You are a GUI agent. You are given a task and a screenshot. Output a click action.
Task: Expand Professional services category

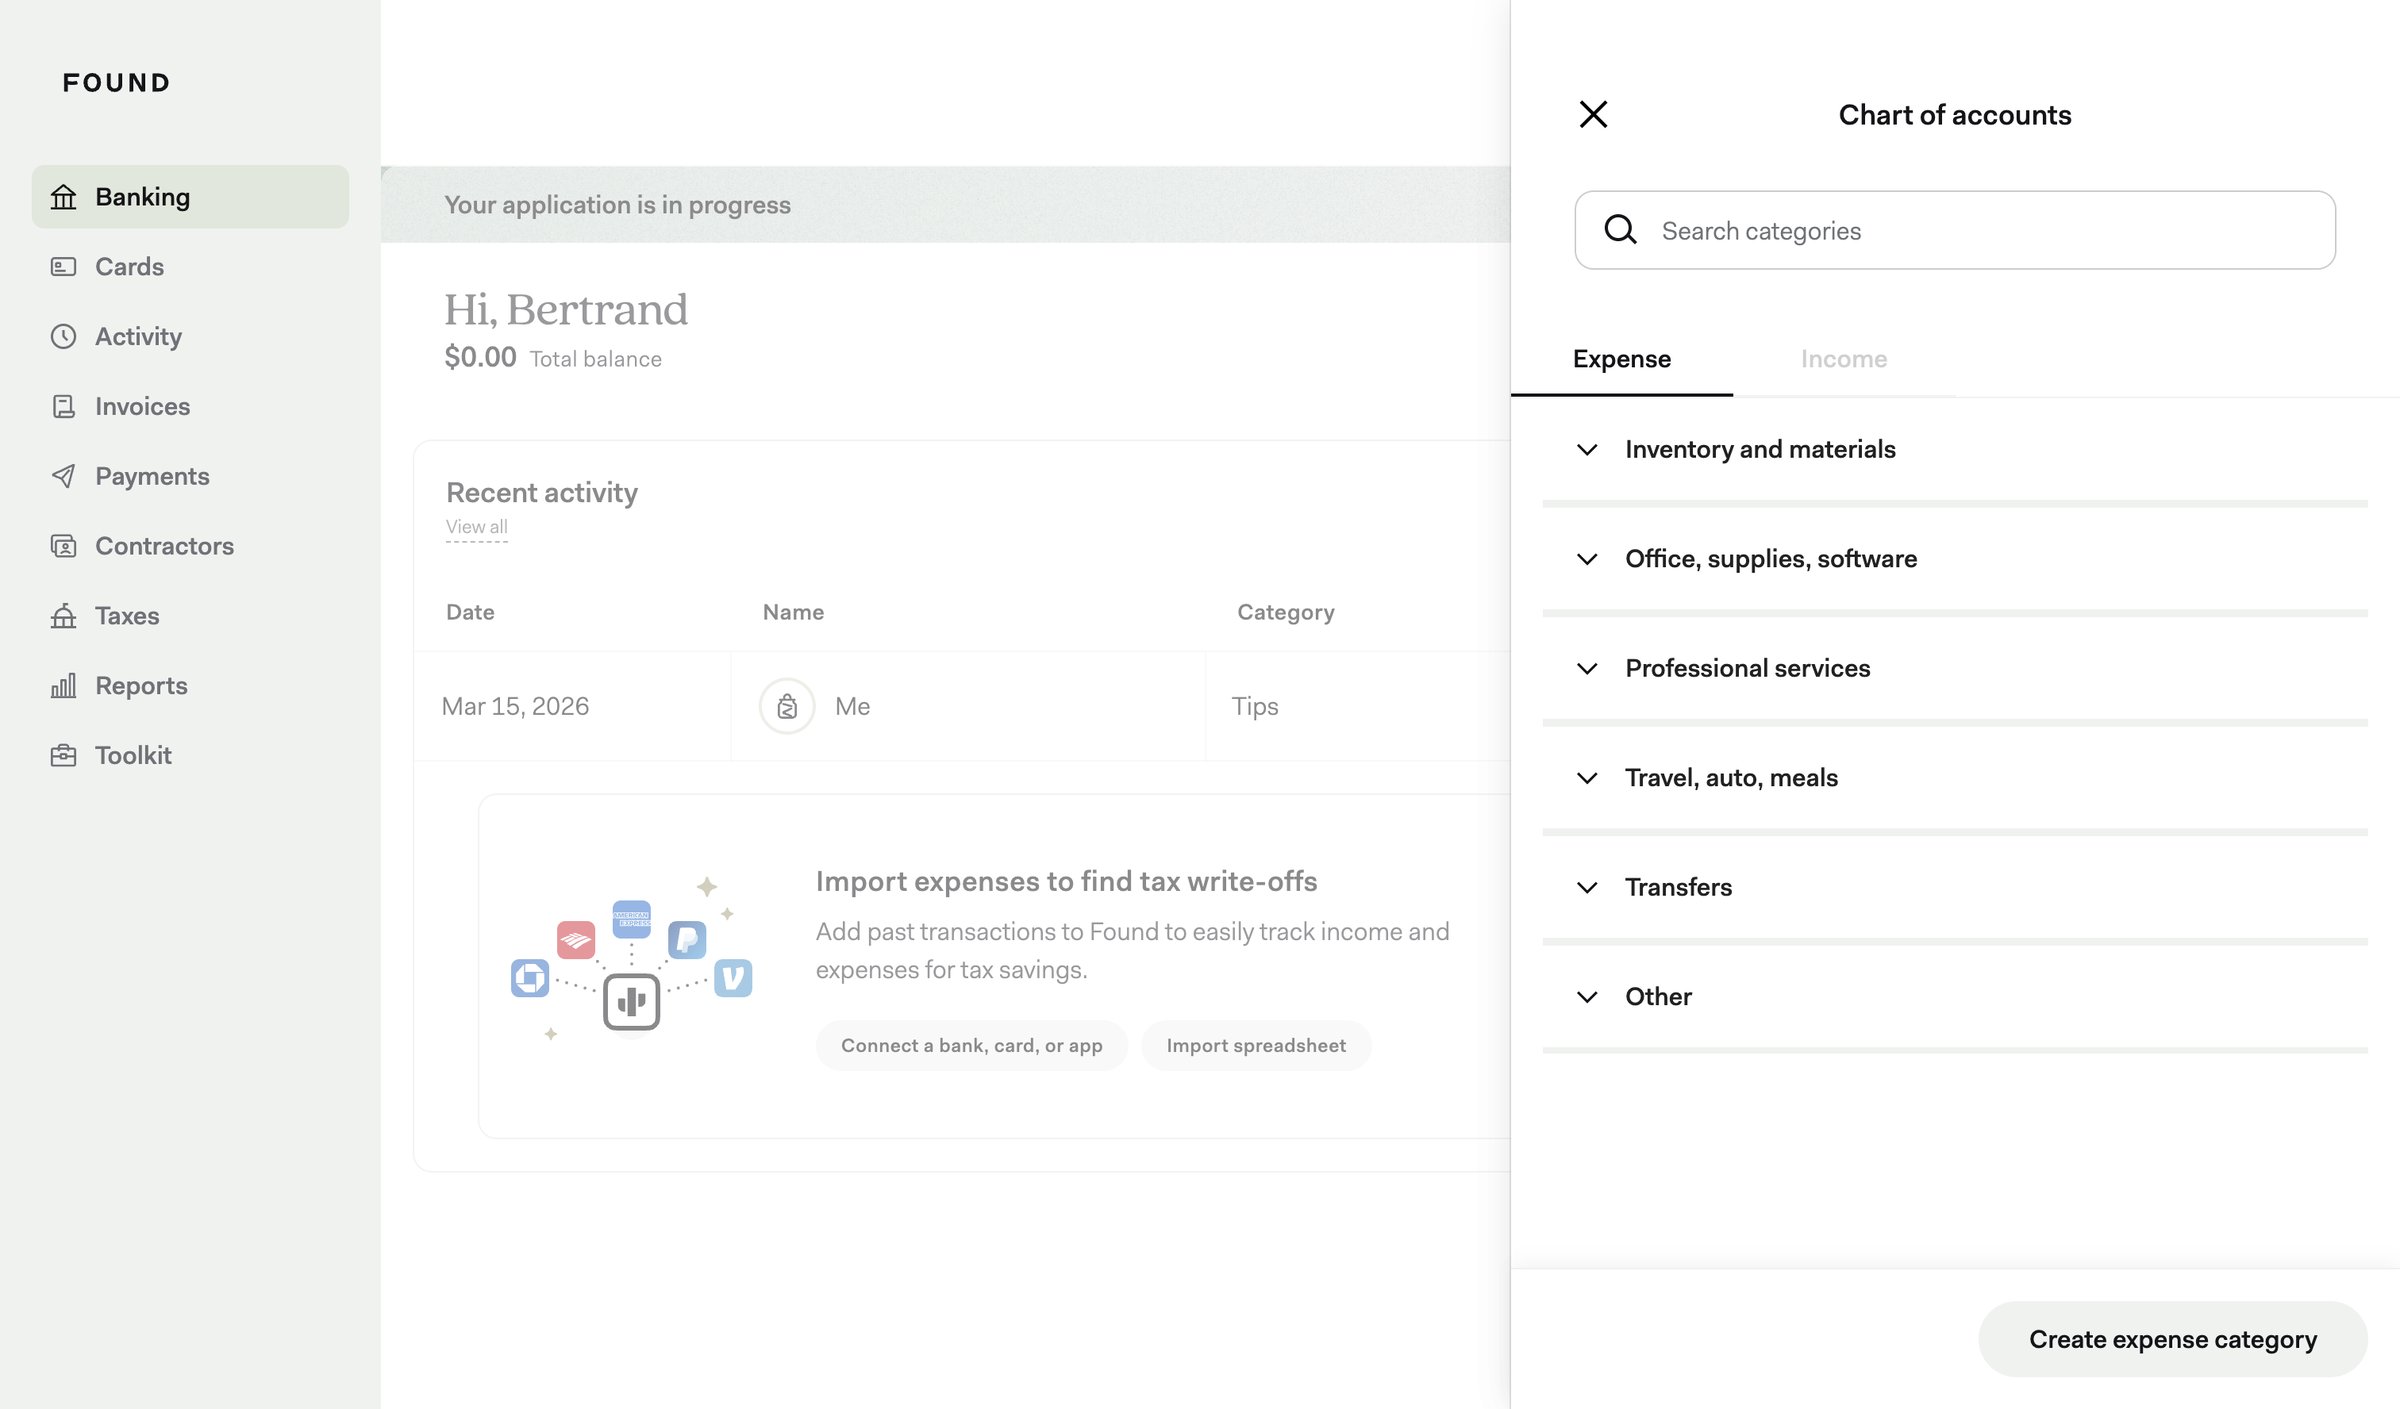click(x=1955, y=668)
